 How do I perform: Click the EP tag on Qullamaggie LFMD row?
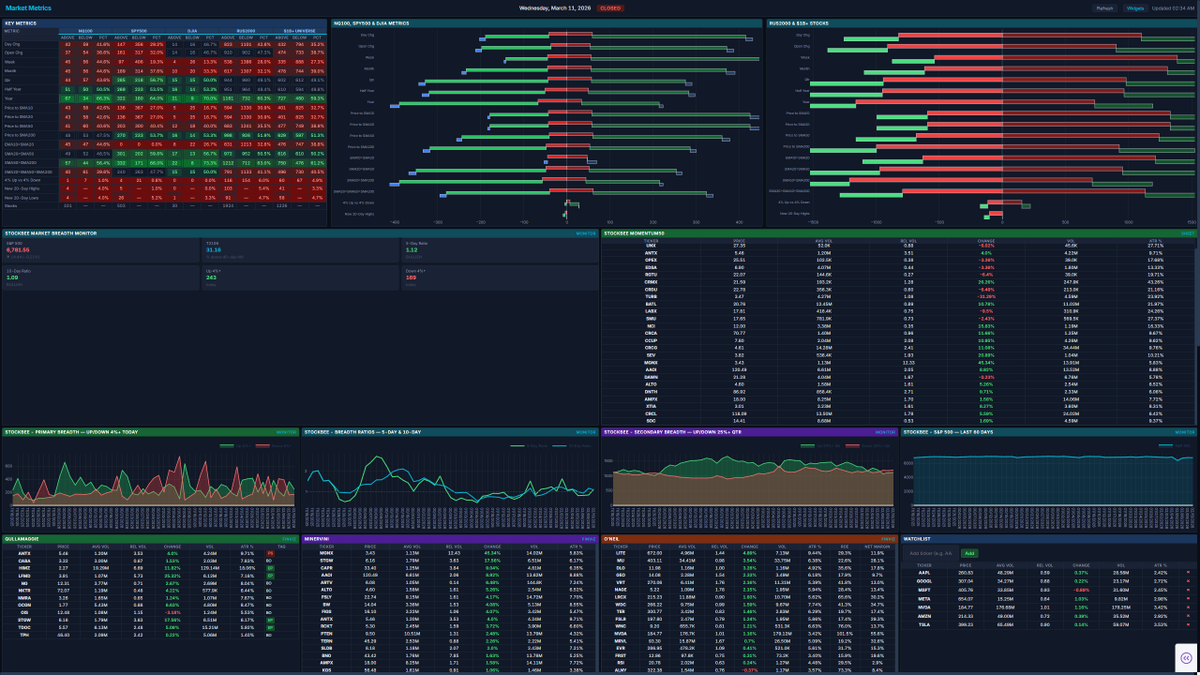270,576
